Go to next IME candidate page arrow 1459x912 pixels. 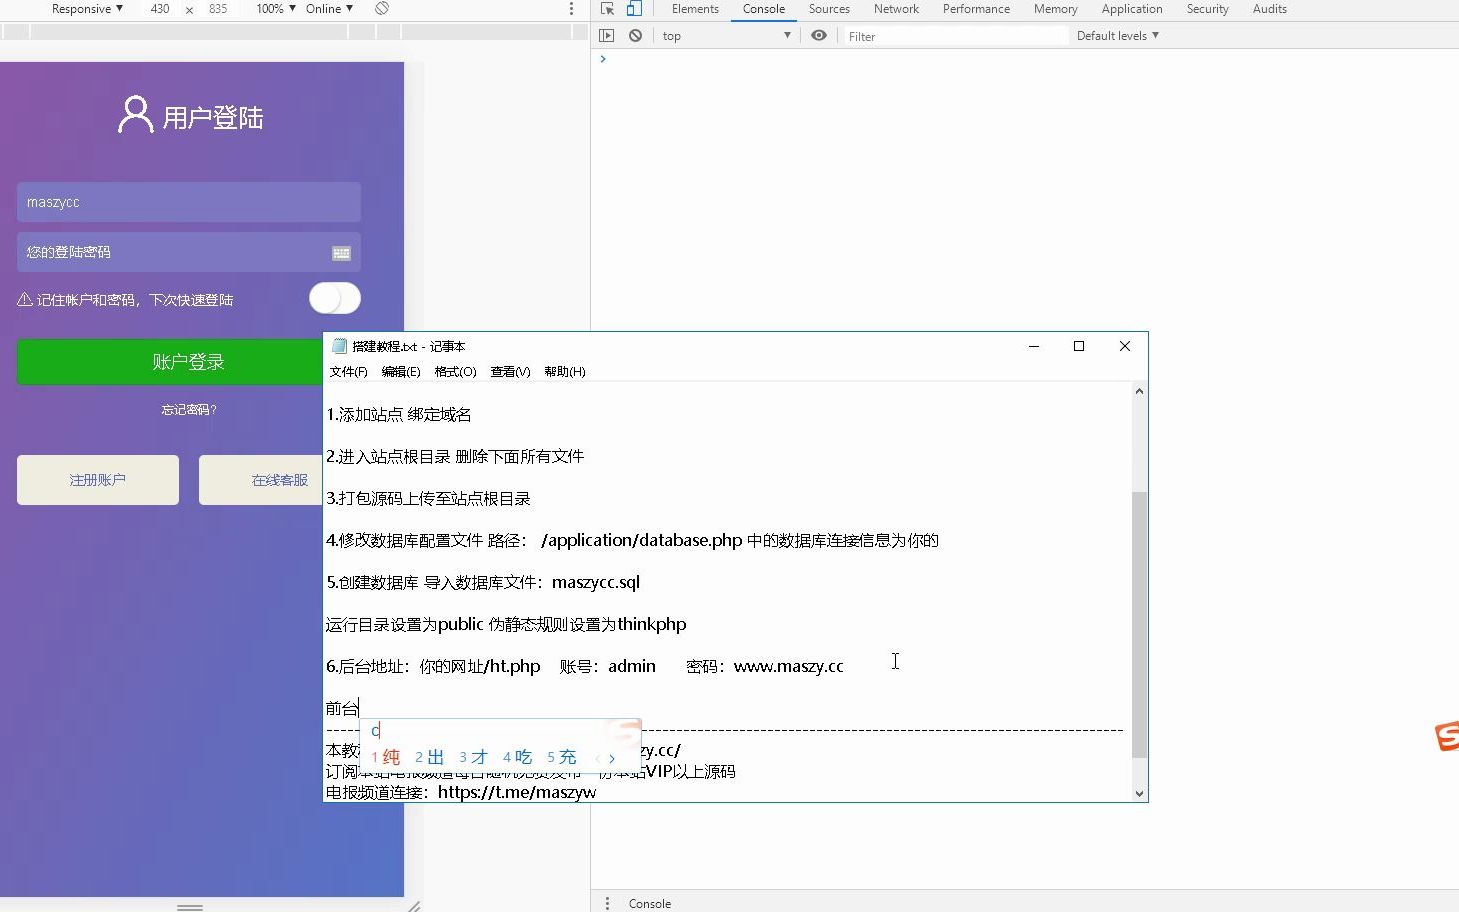pyautogui.click(x=612, y=759)
